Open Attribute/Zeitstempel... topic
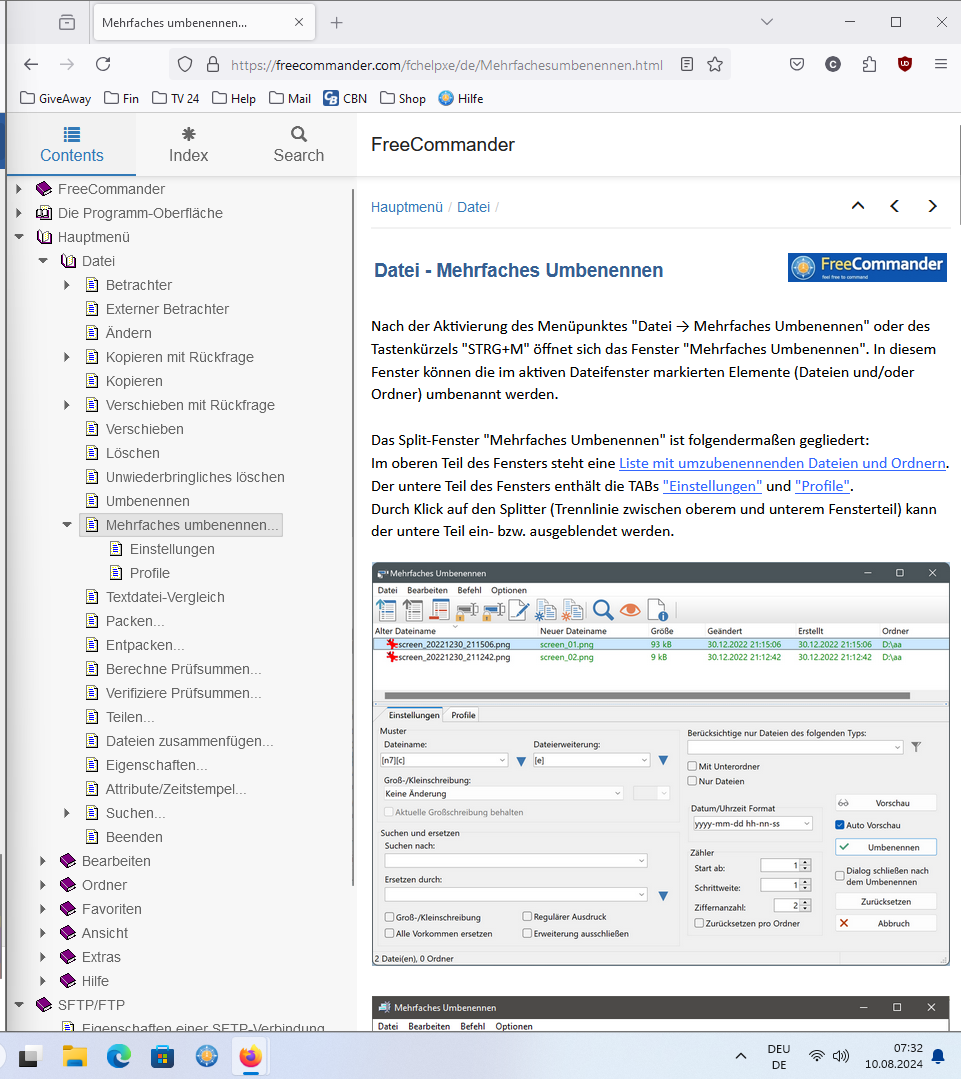The height and width of the screenshot is (1079, 961). click(175, 789)
